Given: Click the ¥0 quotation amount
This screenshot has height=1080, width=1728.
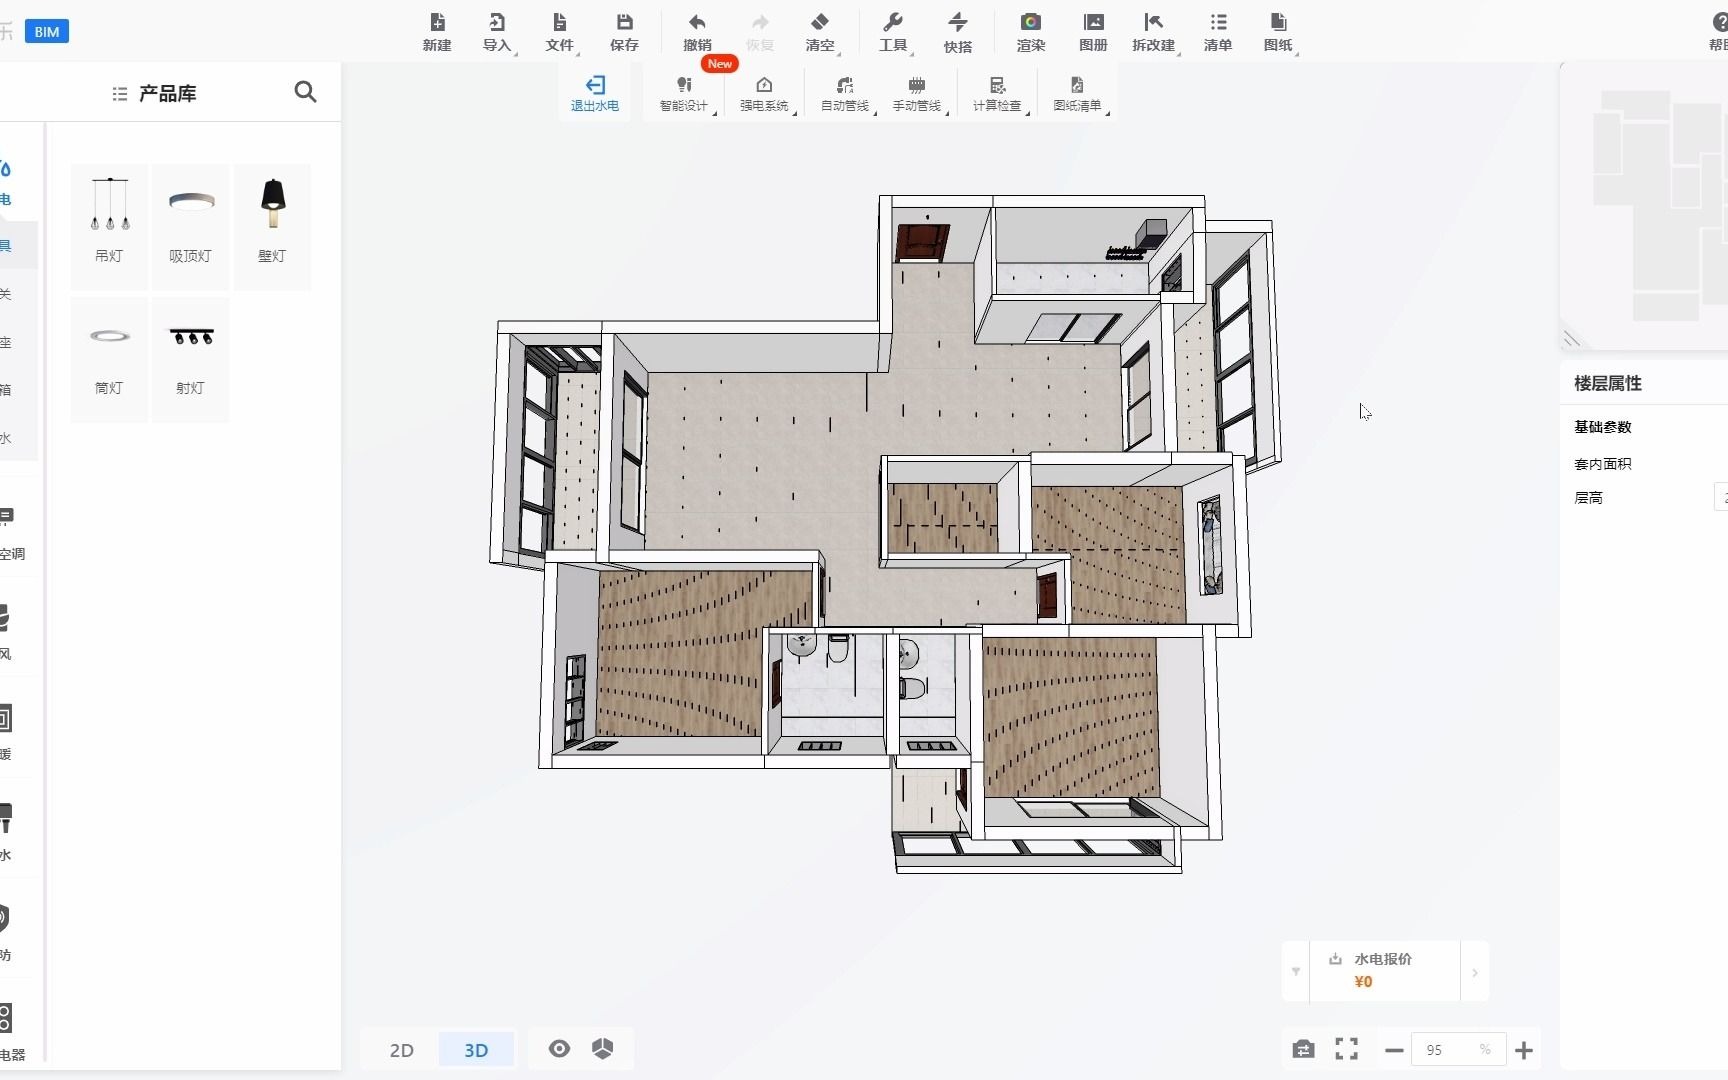Looking at the screenshot, I should pos(1363,982).
